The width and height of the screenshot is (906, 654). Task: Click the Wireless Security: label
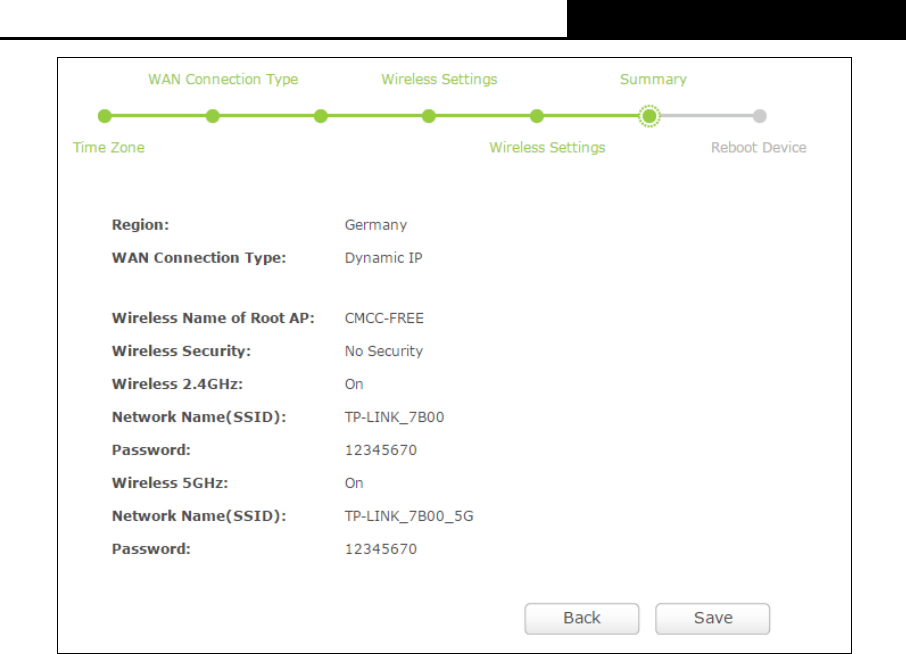(x=181, y=351)
